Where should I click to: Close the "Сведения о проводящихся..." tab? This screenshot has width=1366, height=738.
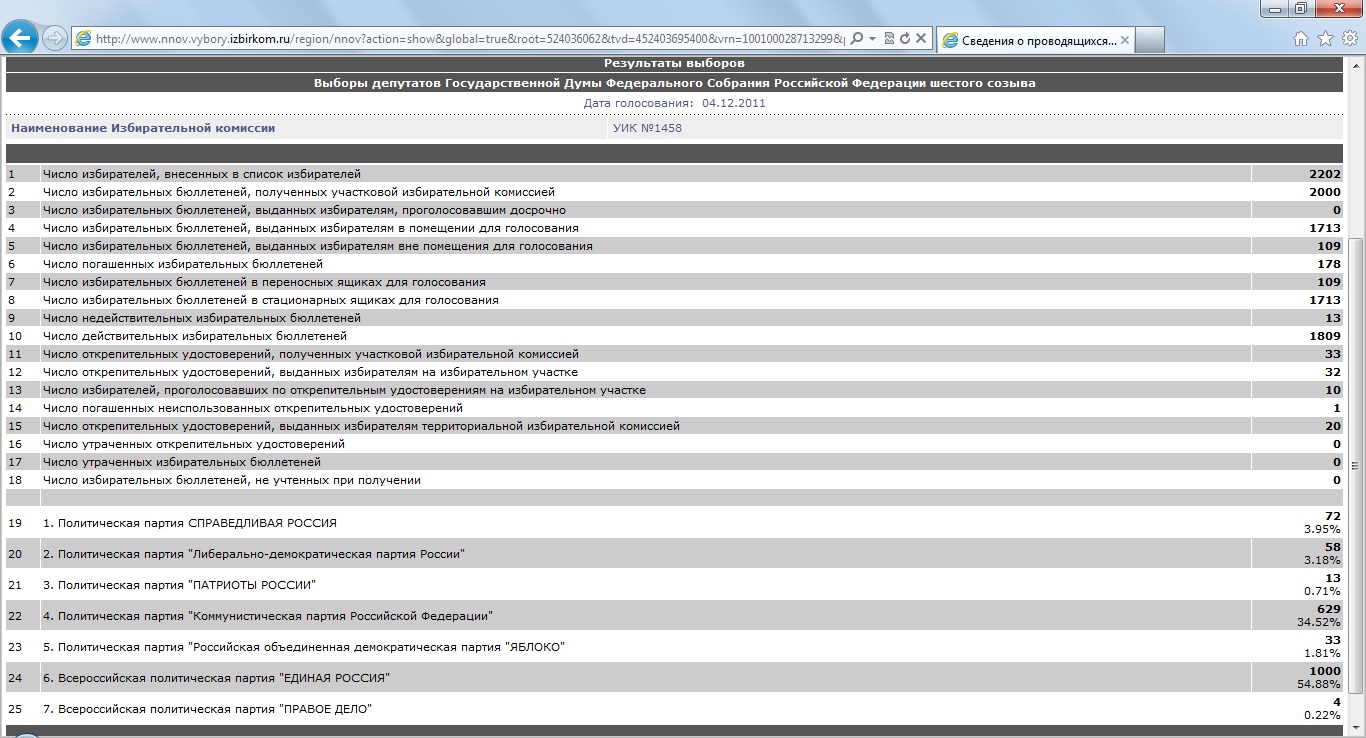(1125, 40)
